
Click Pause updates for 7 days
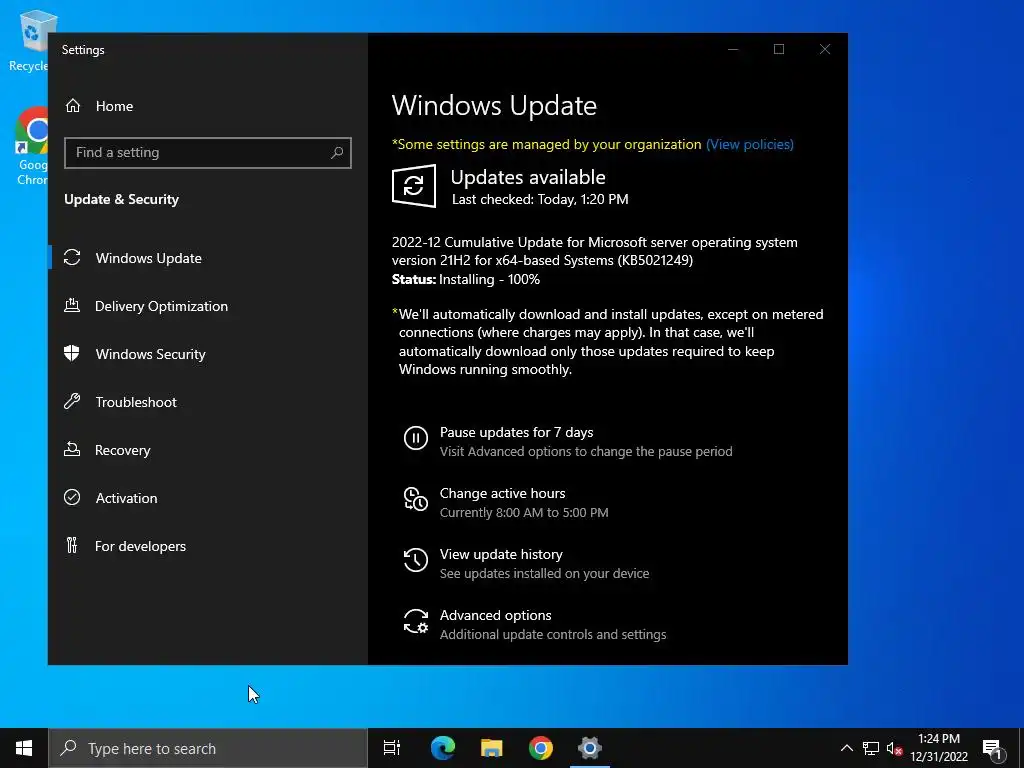click(516, 432)
